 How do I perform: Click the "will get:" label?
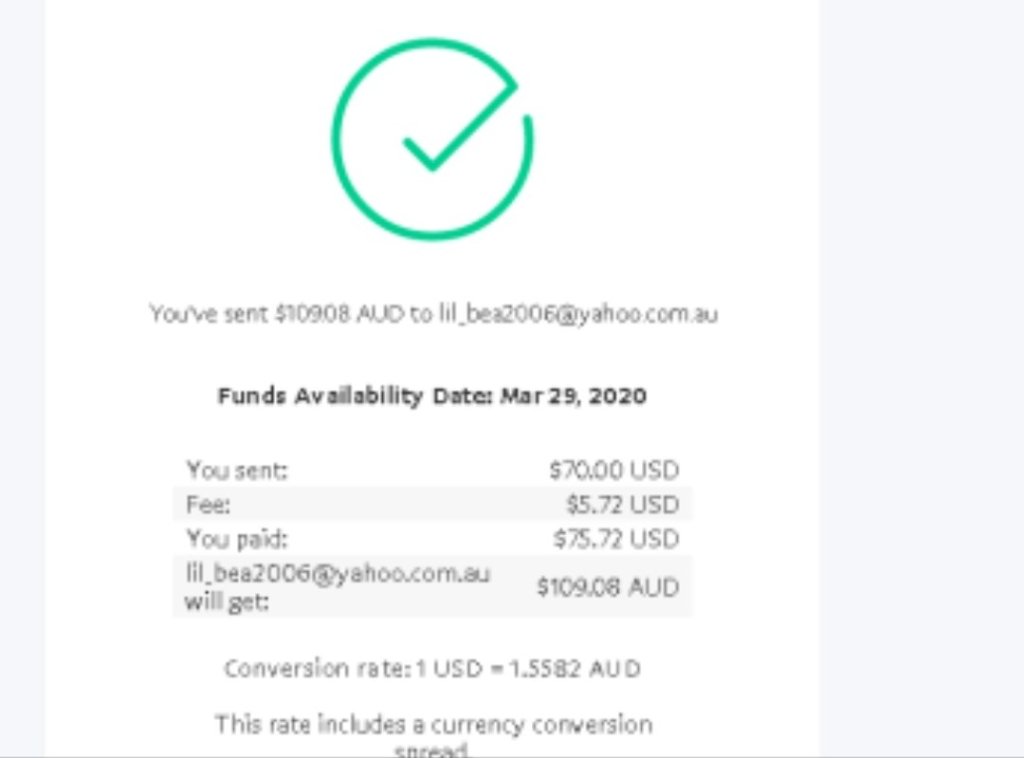click(227, 602)
